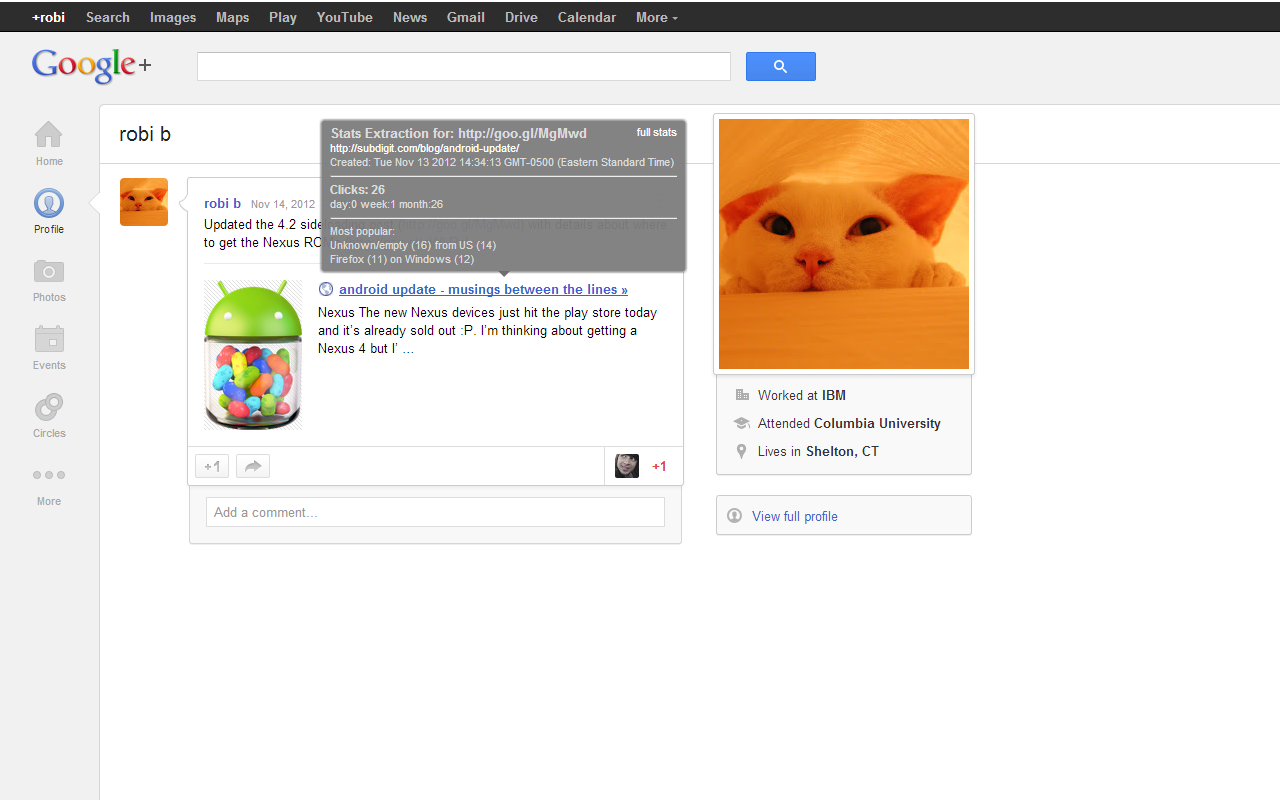1280x800 pixels.
Task: Open the Circles icon in sidebar
Action: 48,407
